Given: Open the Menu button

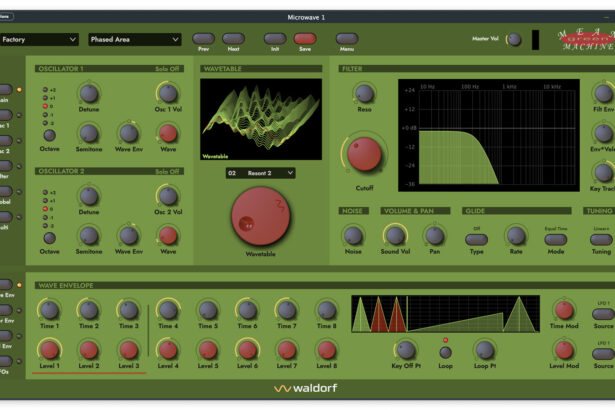Looking at the screenshot, I should point(347,38).
